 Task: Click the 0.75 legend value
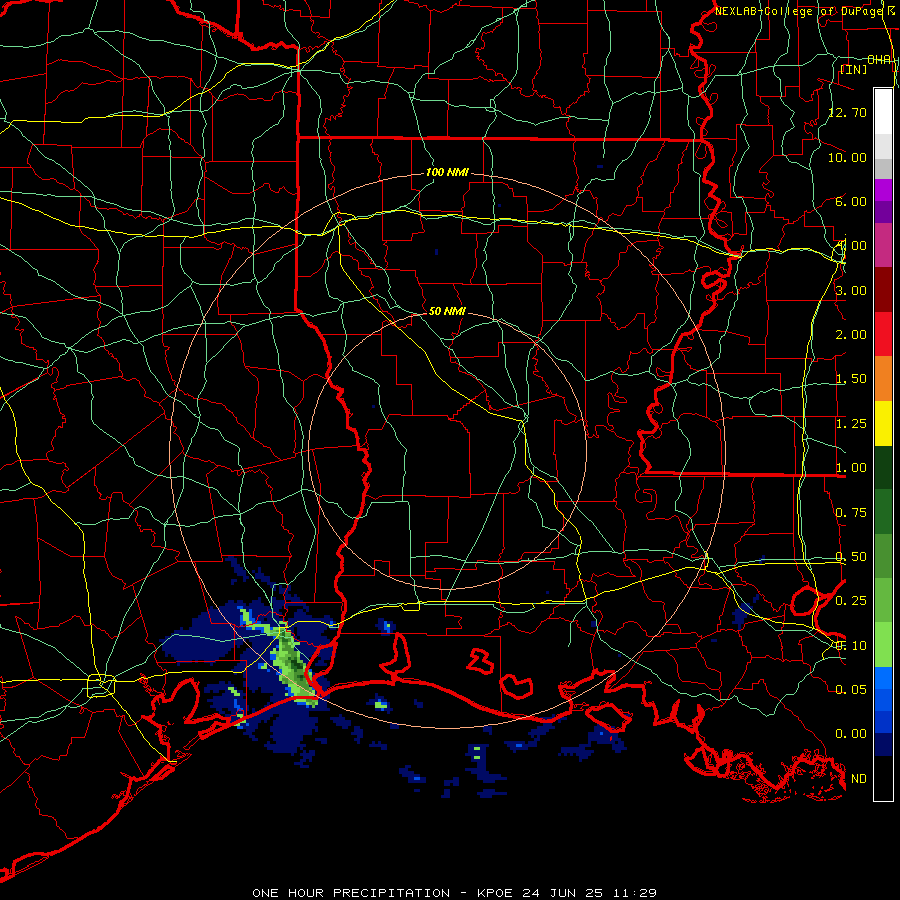(x=851, y=513)
